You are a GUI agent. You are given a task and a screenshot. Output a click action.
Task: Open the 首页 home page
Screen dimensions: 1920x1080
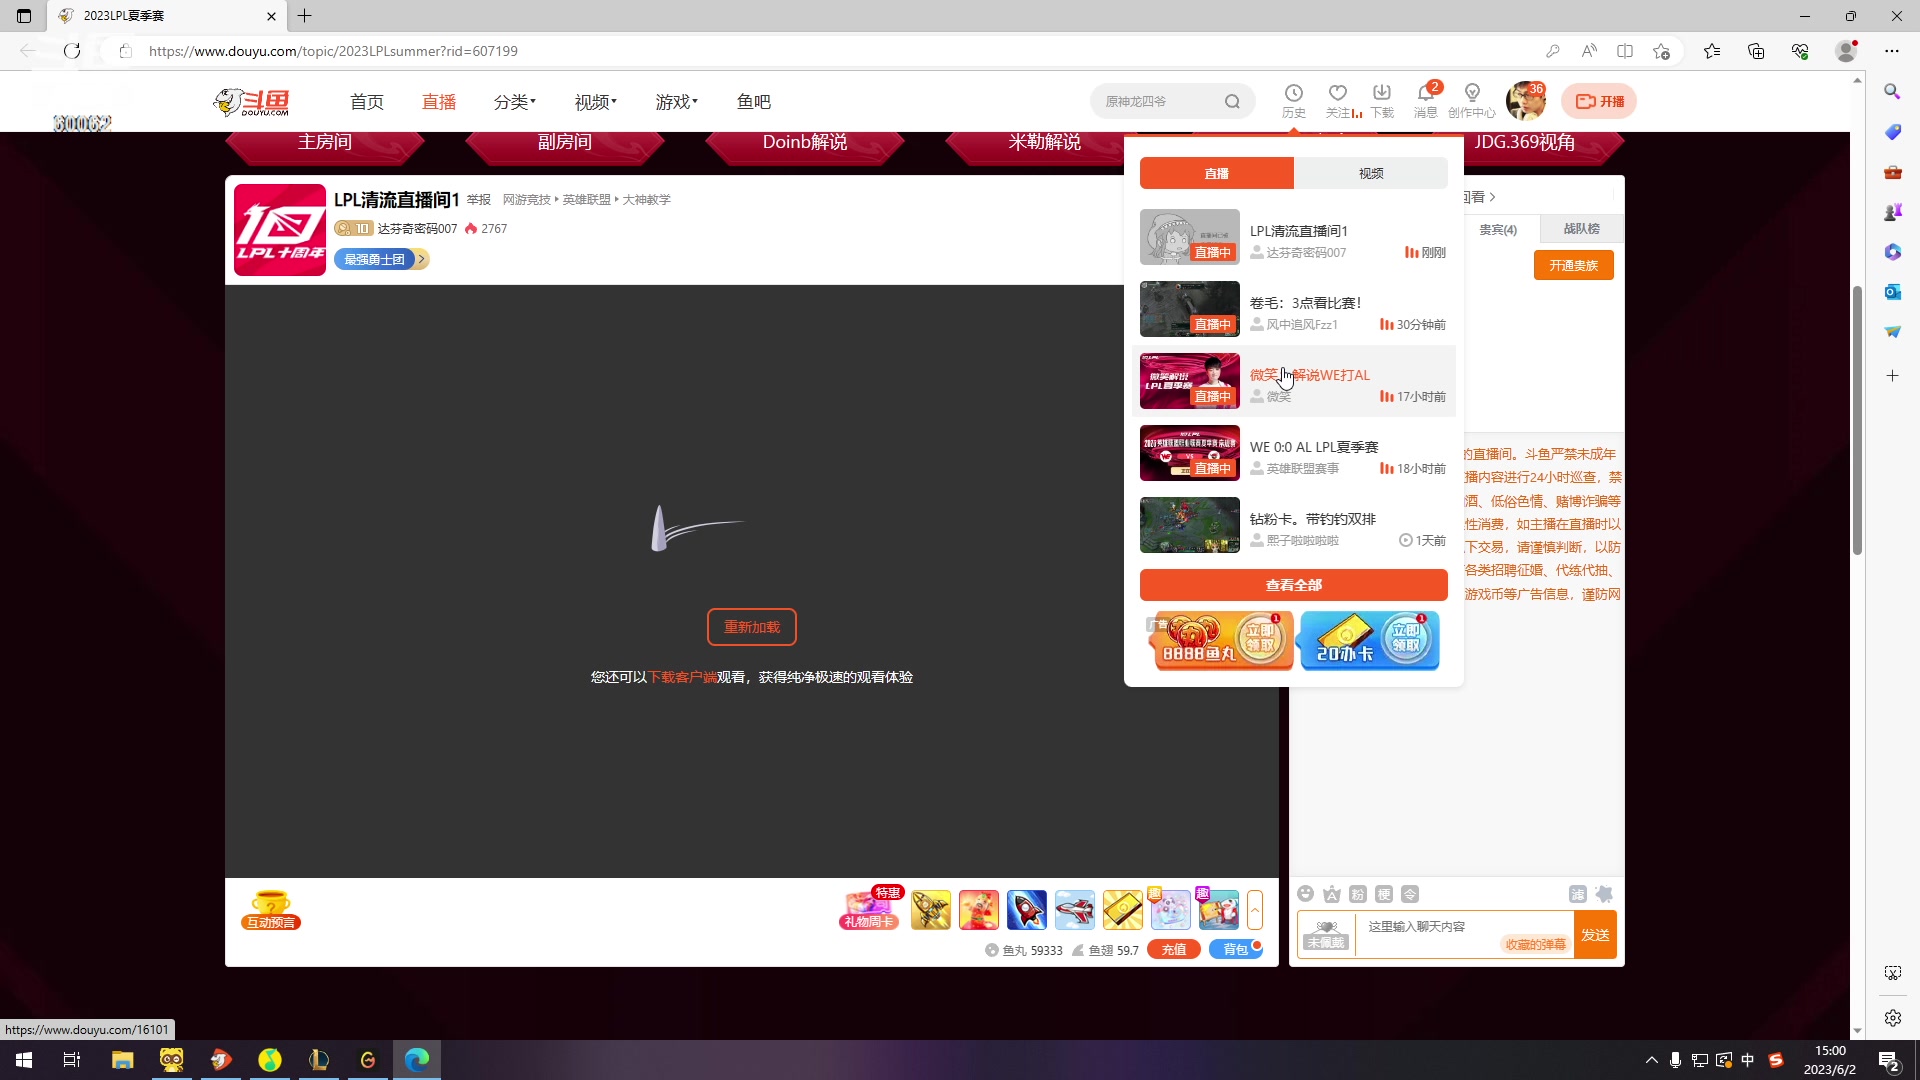367,102
